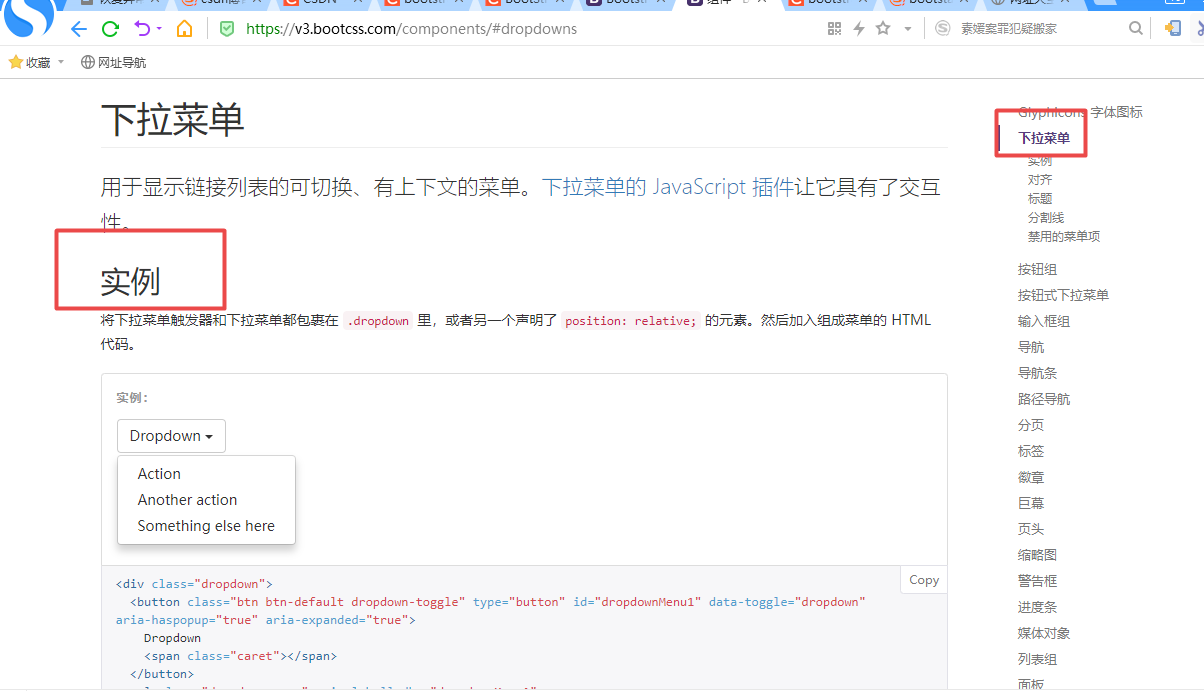1204x691 pixels.
Task: Open 按钮式下拉菜单 in the sidebar
Action: coord(1063,295)
